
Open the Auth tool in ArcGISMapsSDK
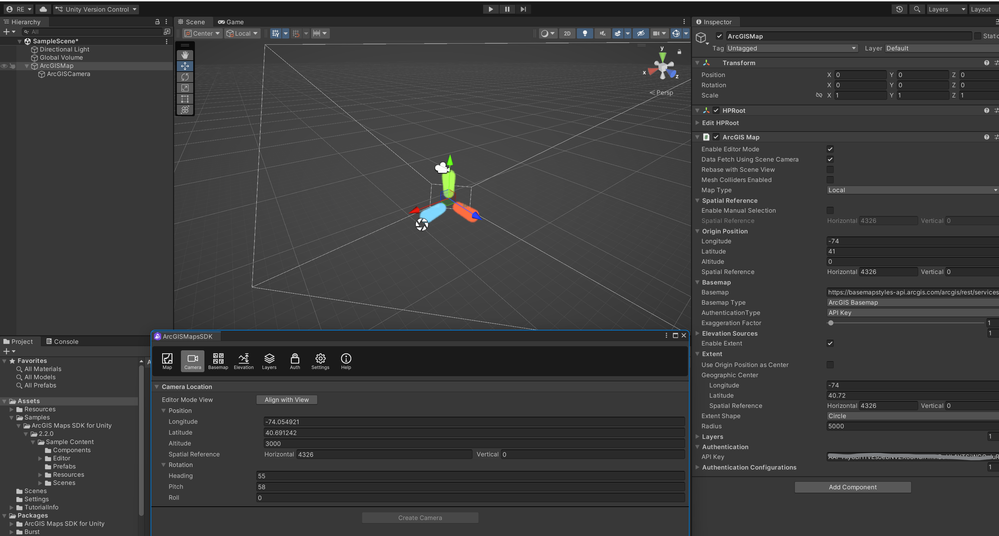tap(294, 360)
